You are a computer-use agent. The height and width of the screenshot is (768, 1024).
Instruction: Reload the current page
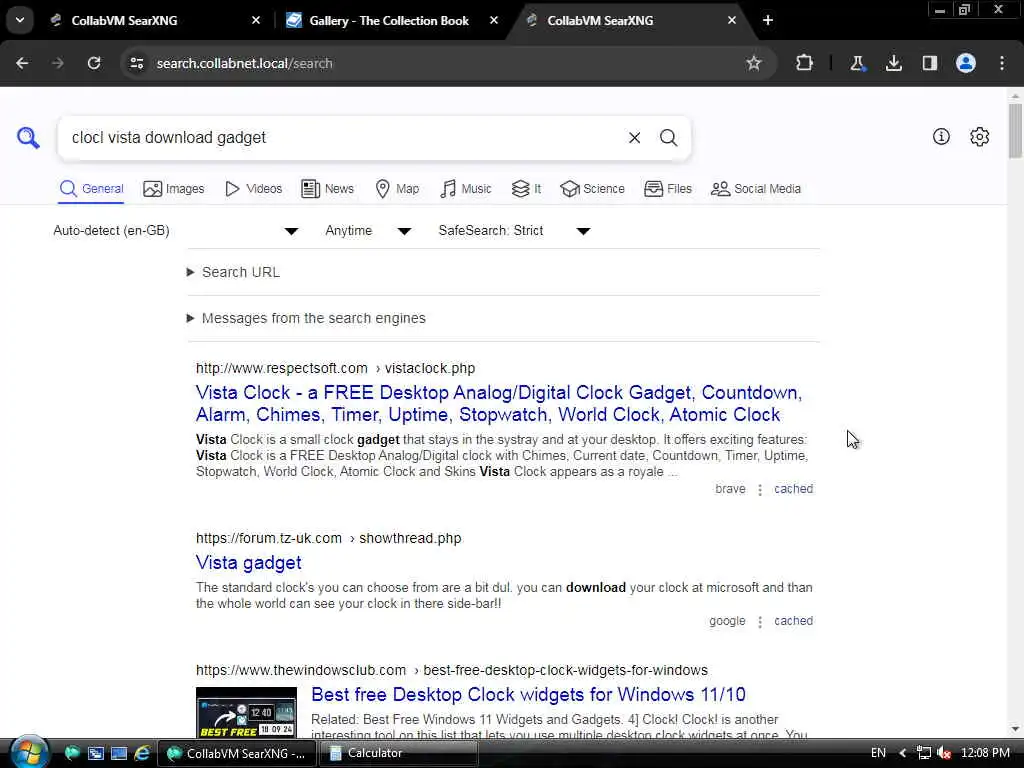click(x=94, y=63)
